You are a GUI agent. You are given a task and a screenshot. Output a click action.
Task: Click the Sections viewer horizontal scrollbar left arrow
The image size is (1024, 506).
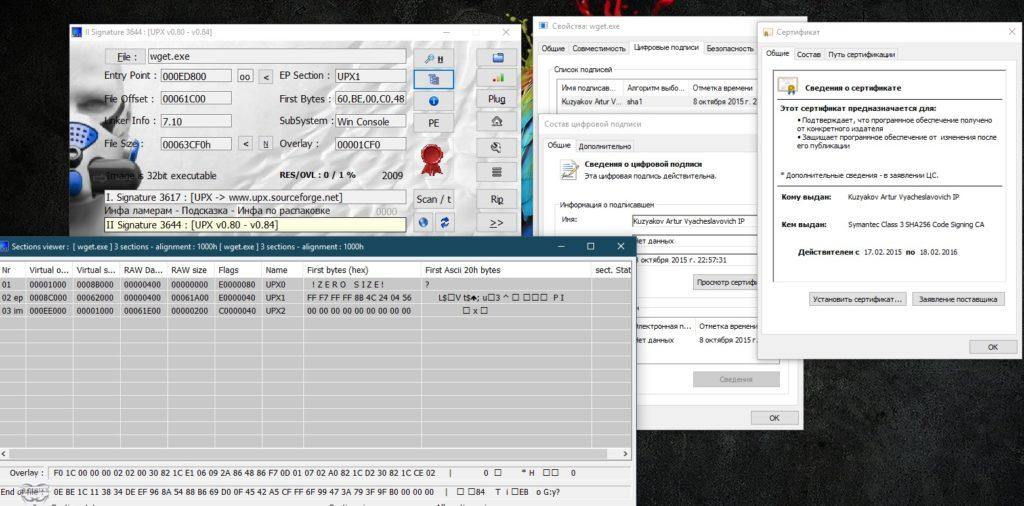pyautogui.click(x=4, y=454)
